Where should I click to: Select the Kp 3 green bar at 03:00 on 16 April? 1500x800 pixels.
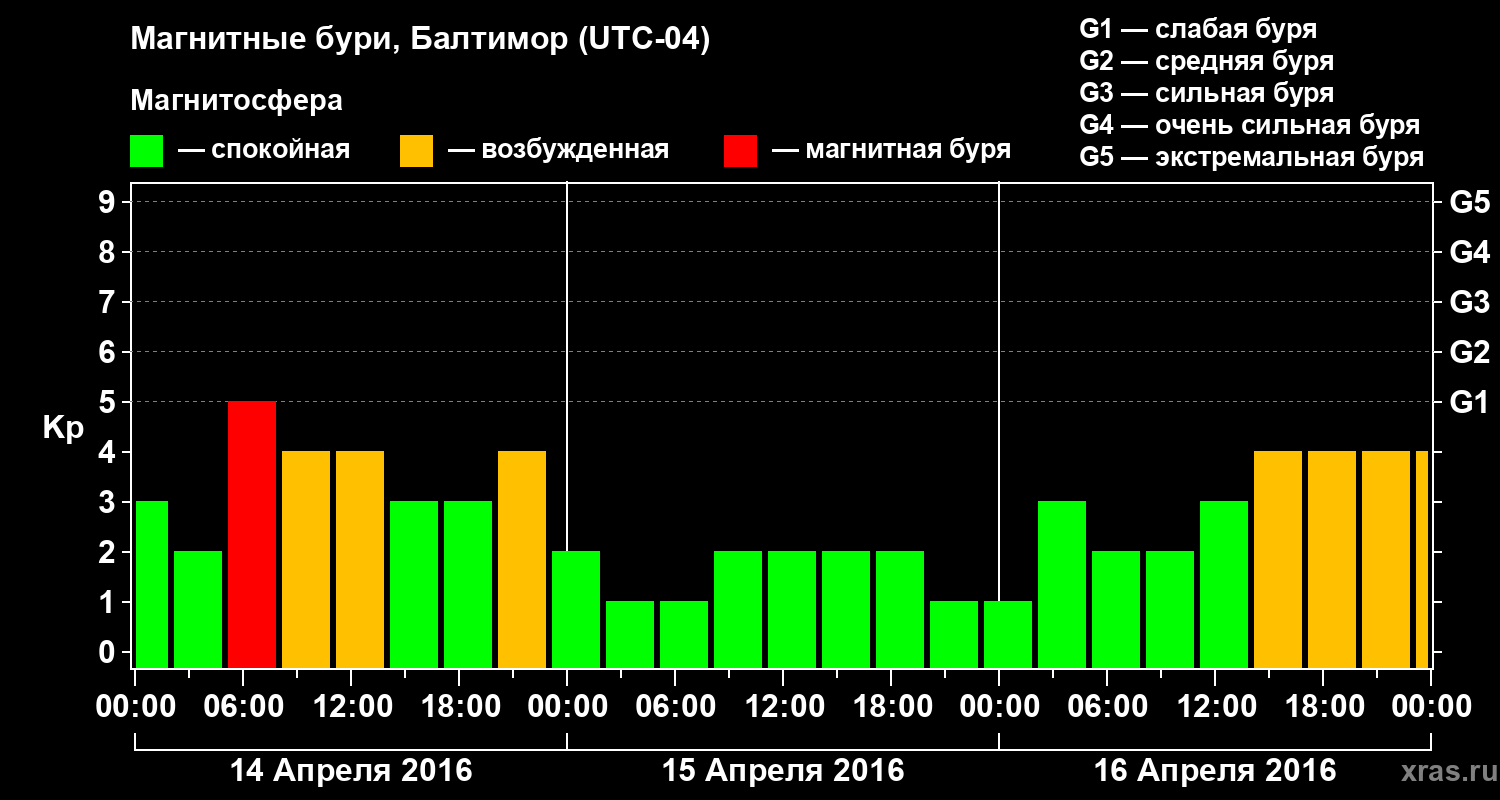pyautogui.click(x=1062, y=584)
